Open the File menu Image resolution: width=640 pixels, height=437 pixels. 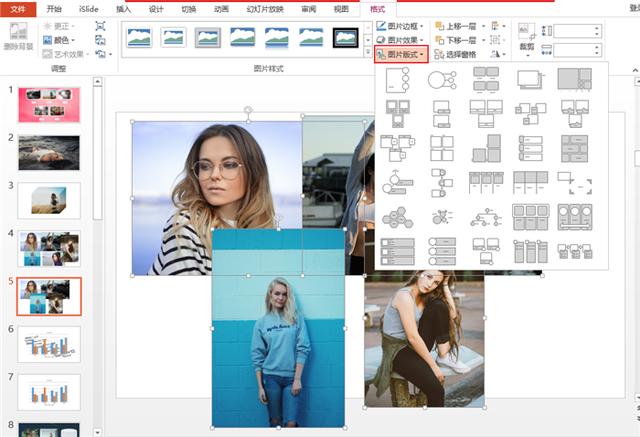click(x=18, y=9)
